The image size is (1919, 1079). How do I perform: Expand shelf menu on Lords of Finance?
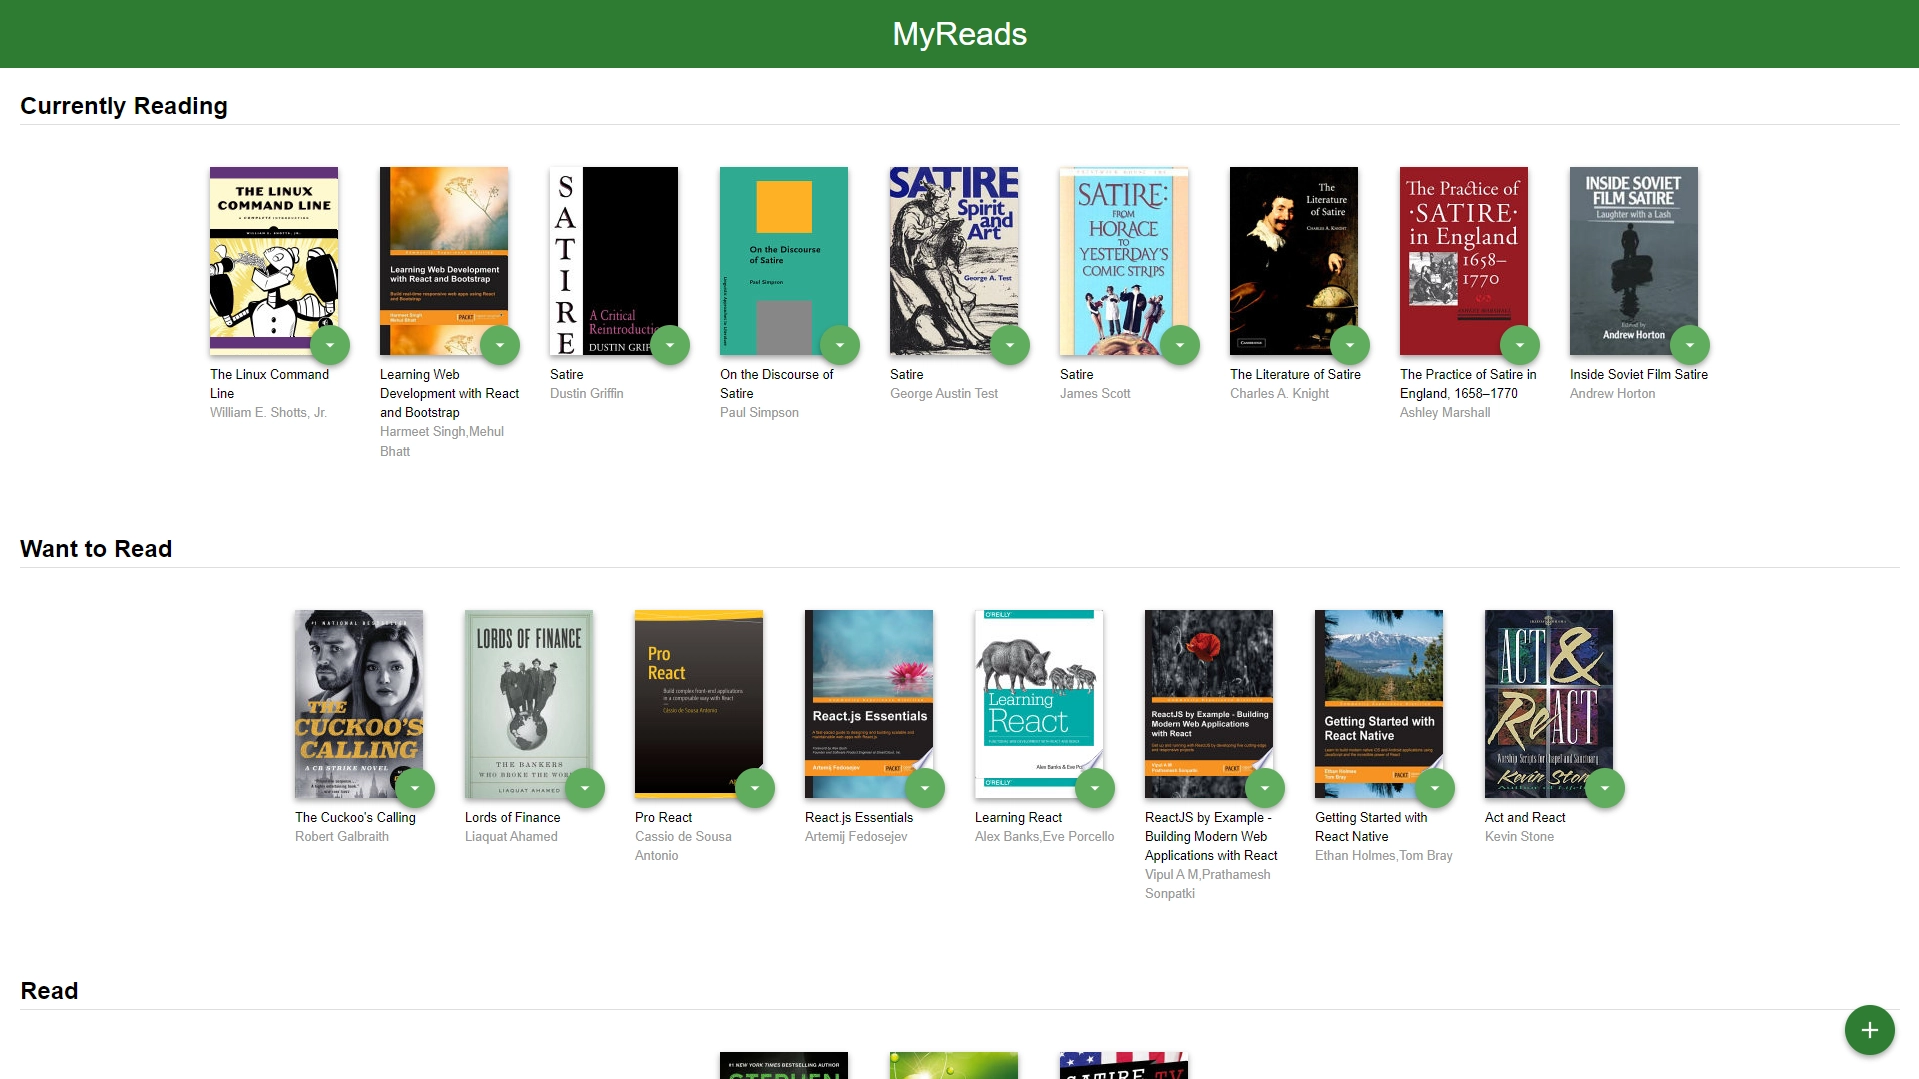[585, 787]
